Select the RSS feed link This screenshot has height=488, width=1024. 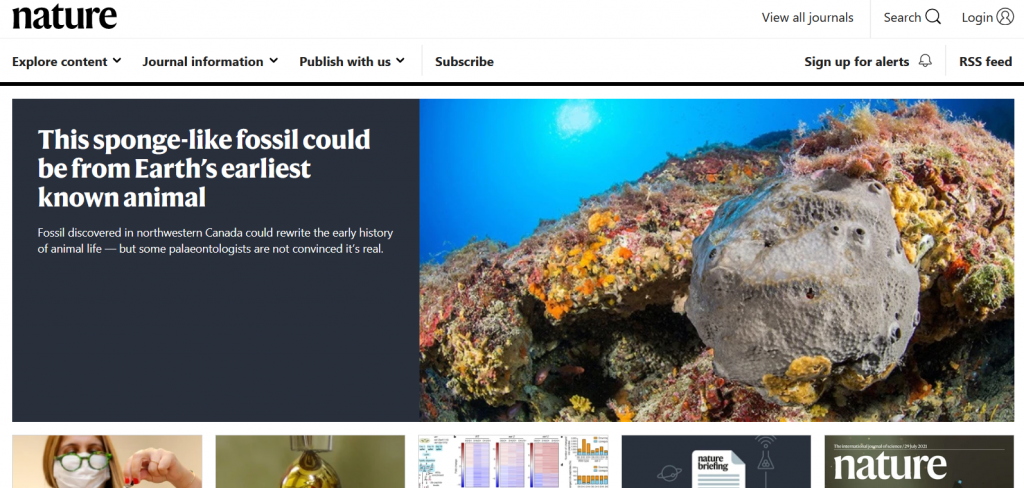tap(985, 61)
